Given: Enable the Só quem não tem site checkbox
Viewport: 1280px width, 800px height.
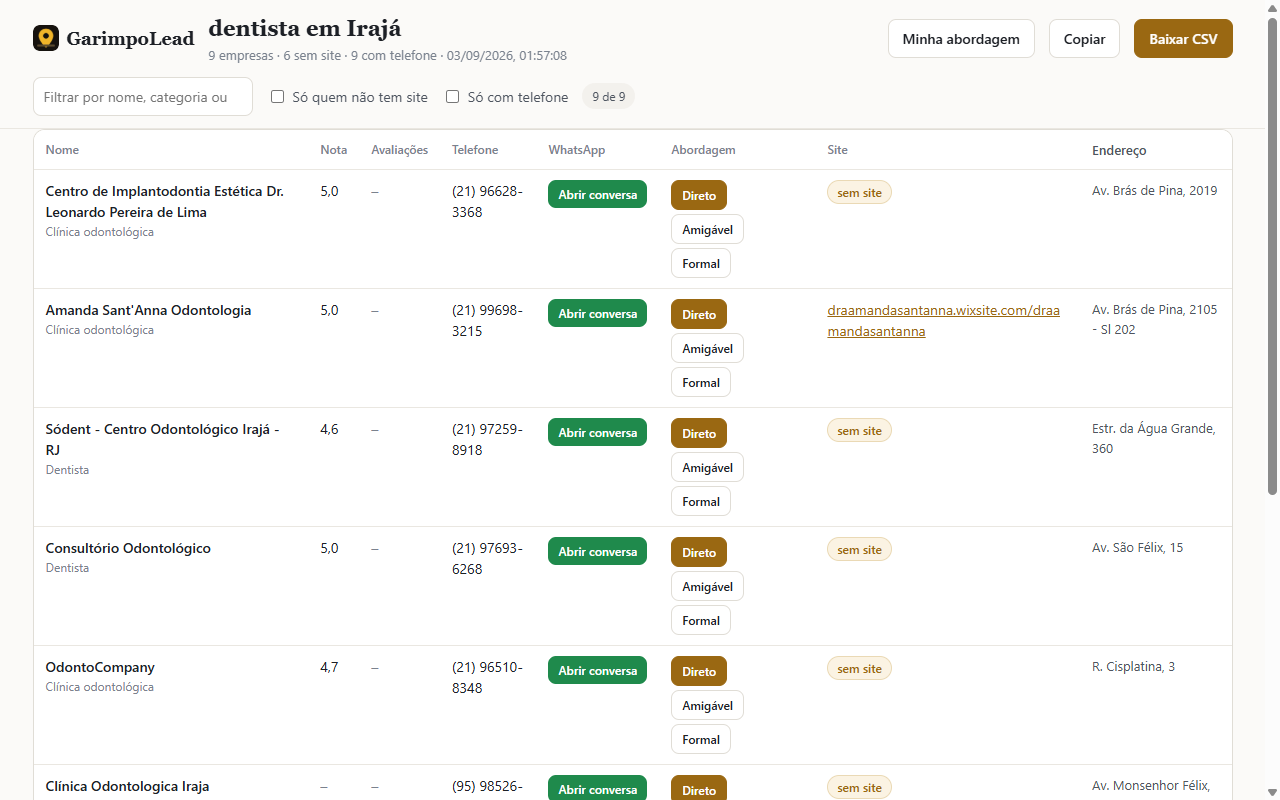Looking at the screenshot, I should click(x=278, y=97).
